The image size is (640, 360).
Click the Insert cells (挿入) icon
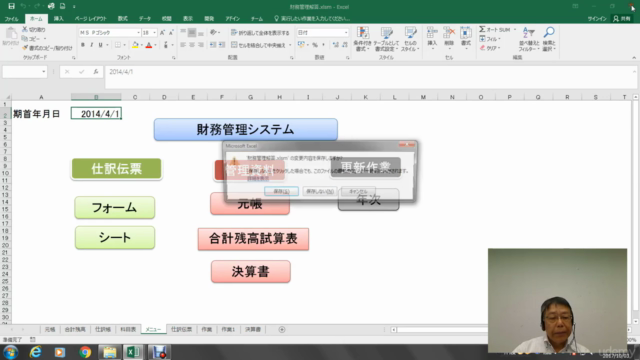tap(432, 33)
